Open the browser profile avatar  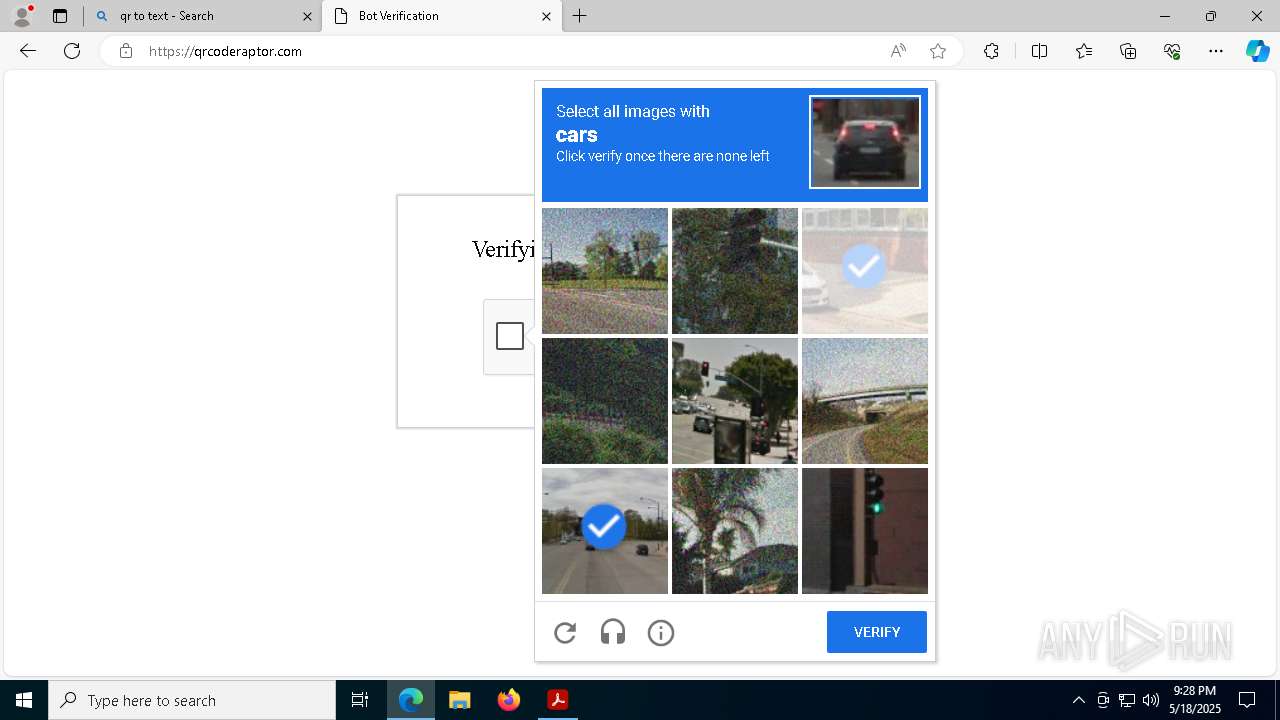click(22, 16)
